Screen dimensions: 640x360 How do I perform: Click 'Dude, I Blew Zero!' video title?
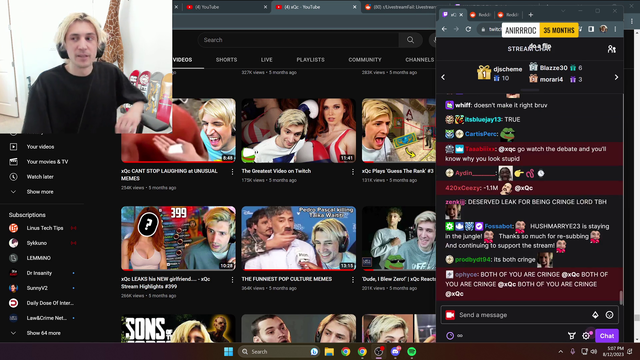[398, 279]
